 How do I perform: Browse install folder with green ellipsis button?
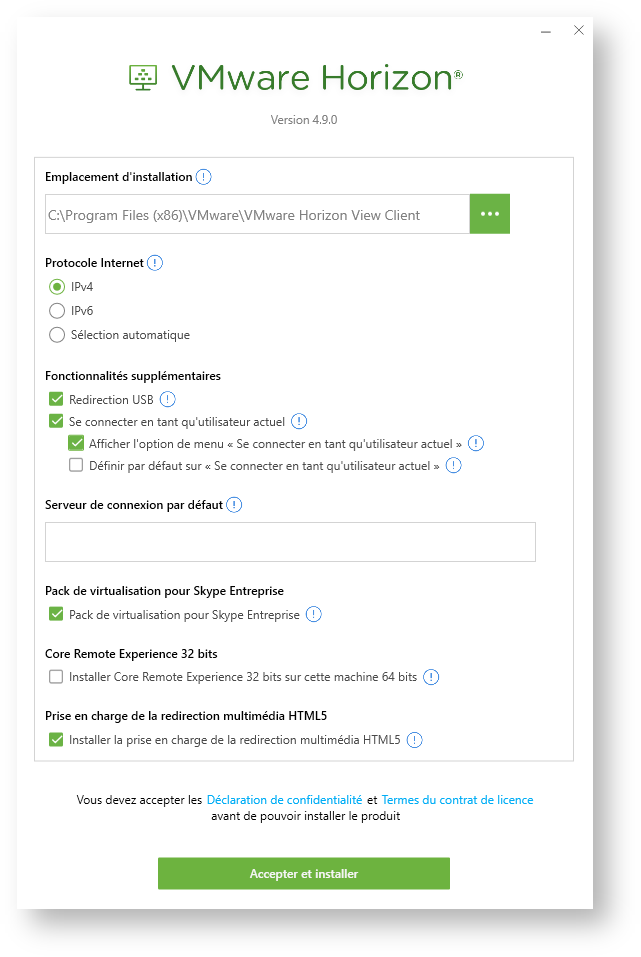(490, 214)
